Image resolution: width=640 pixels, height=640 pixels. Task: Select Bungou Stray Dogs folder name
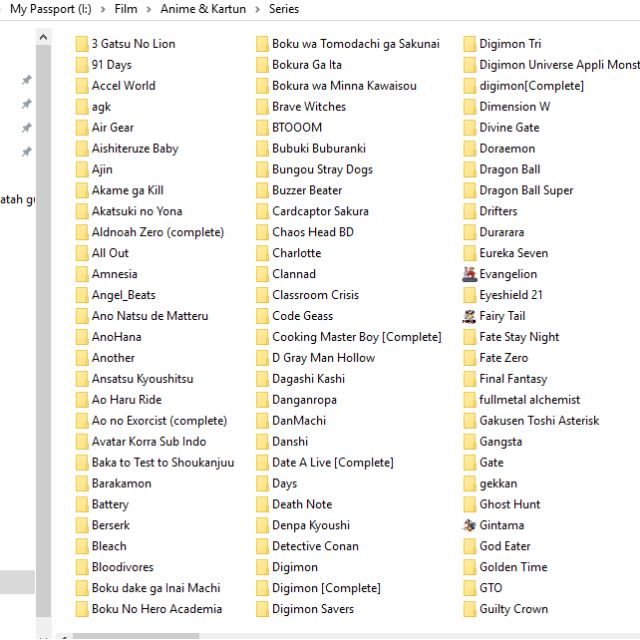point(322,169)
